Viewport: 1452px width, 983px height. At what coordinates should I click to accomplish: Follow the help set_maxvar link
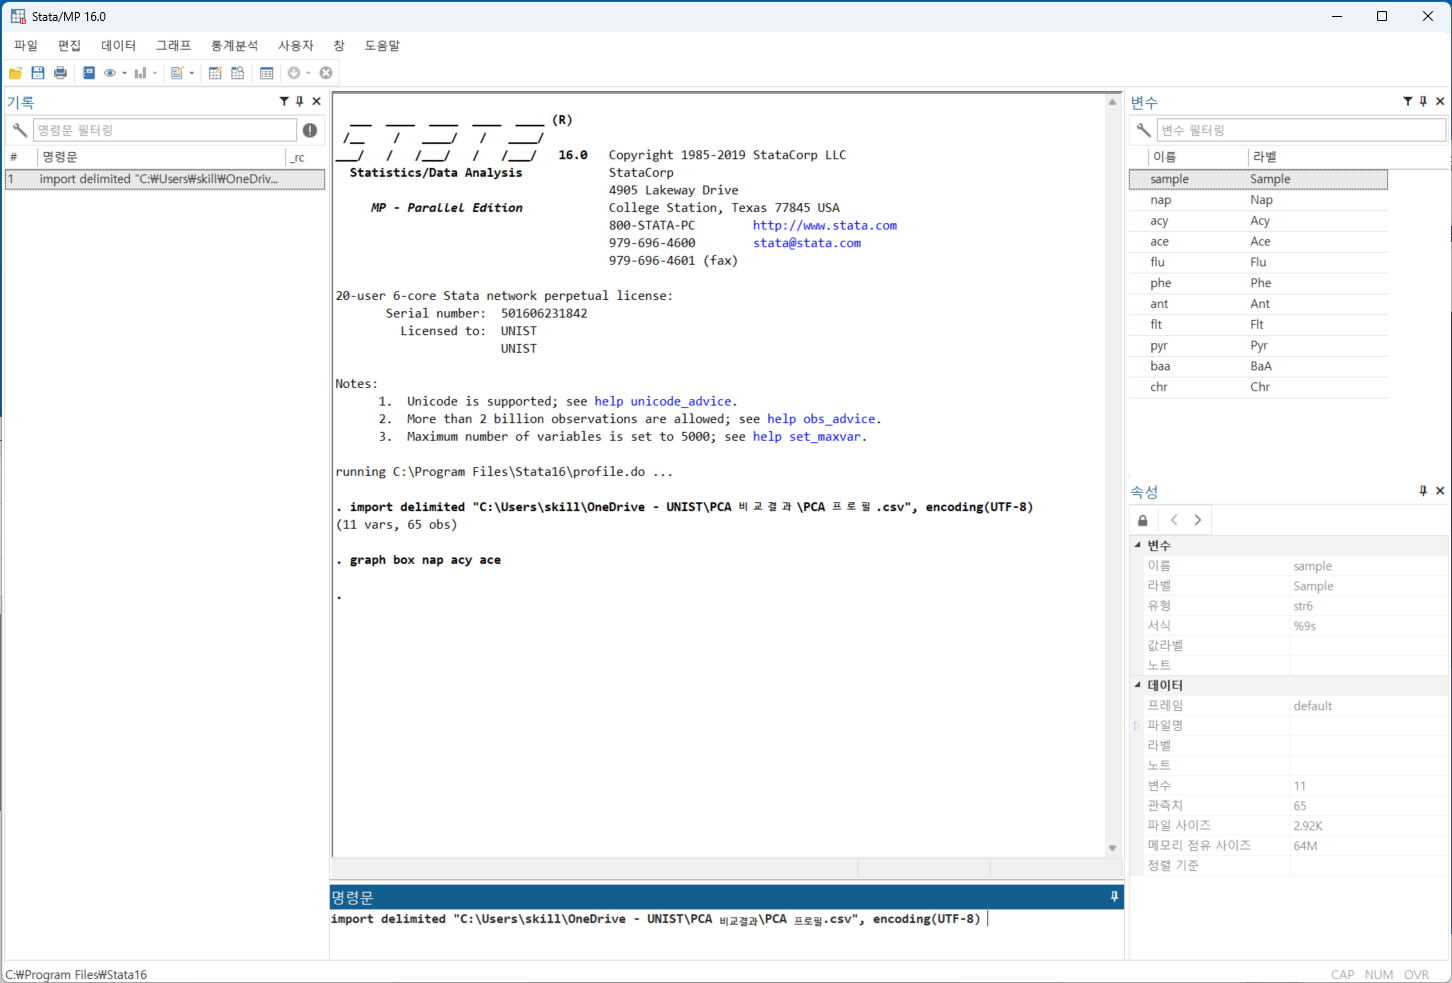pos(806,436)
